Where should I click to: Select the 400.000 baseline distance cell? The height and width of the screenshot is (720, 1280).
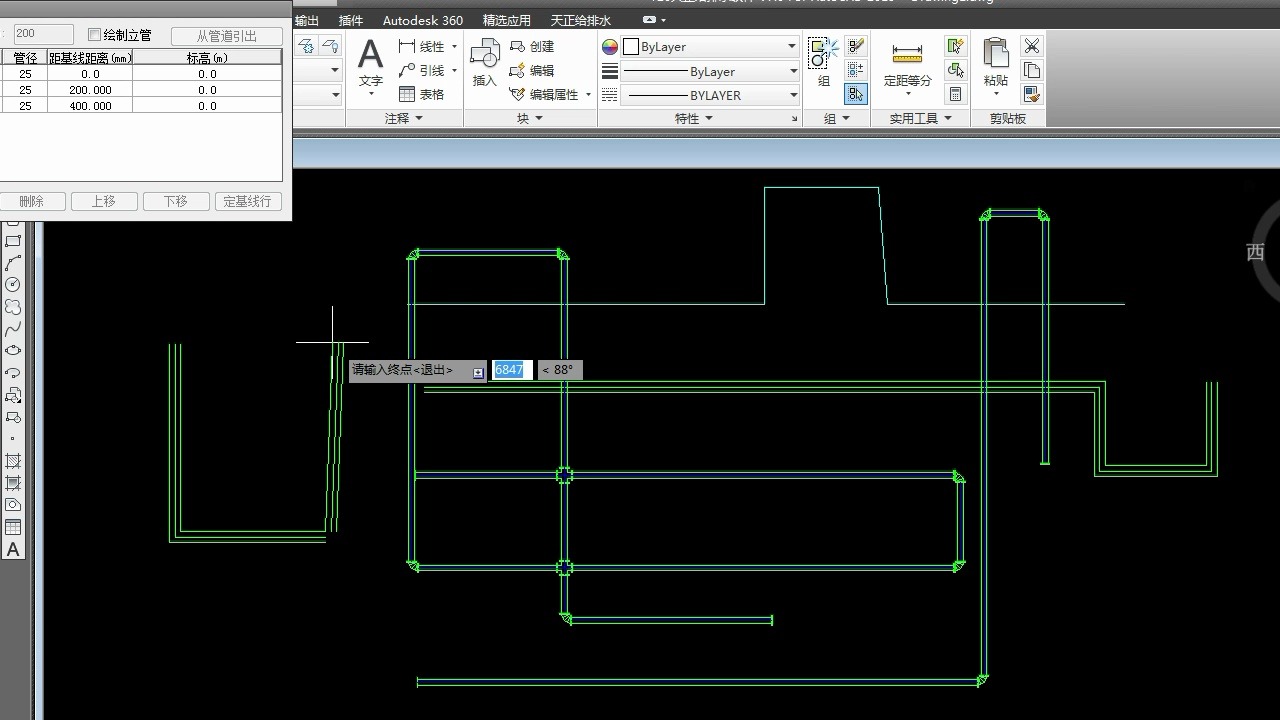click(91, 105)
